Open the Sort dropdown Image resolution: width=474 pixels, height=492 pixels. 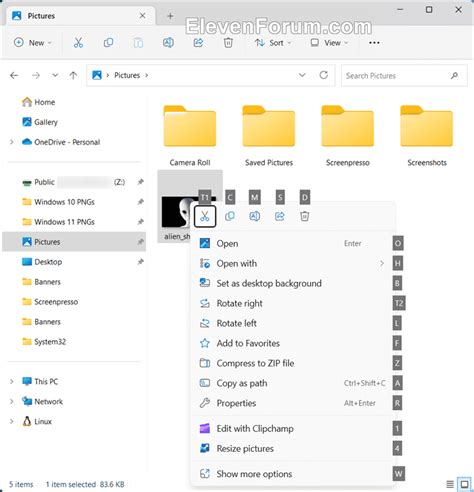[x=273, y=43]
